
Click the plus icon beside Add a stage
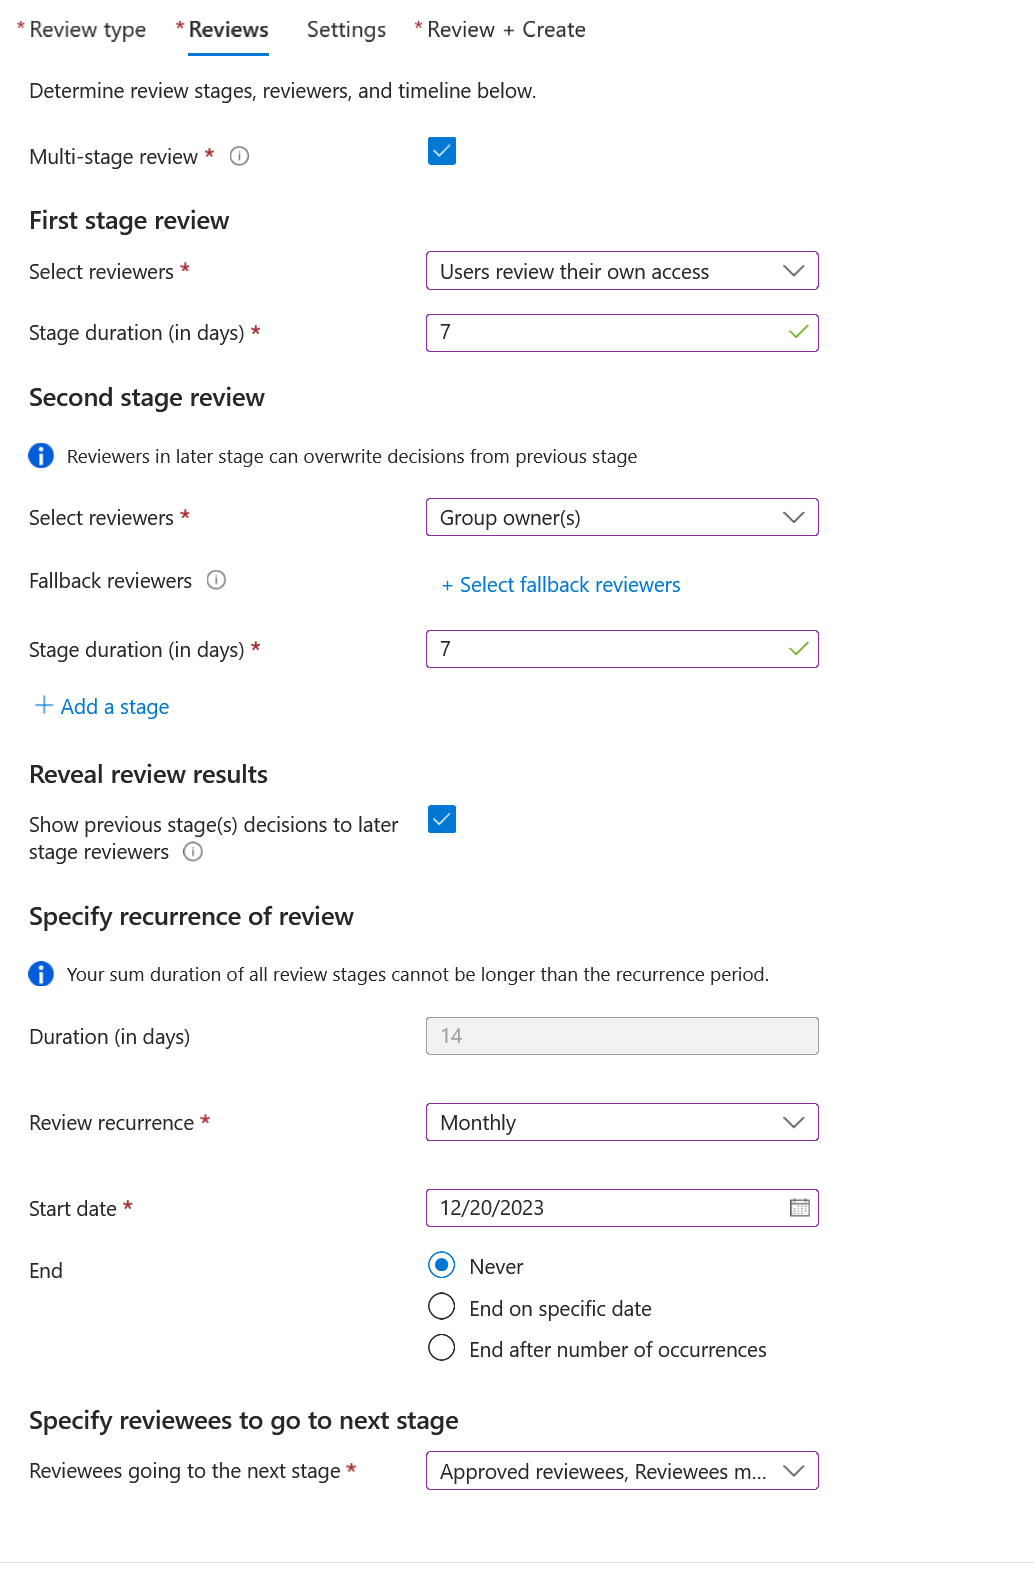[x=44, y=706]
